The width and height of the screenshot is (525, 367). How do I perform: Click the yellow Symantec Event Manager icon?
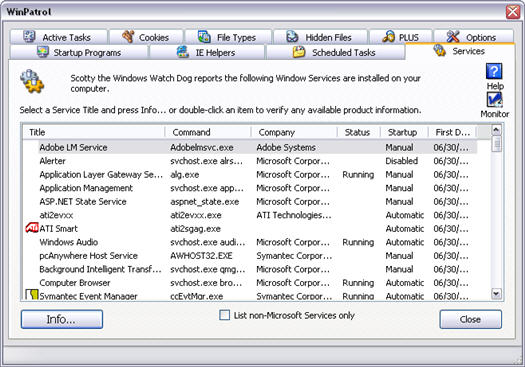[x=32, y=295]
